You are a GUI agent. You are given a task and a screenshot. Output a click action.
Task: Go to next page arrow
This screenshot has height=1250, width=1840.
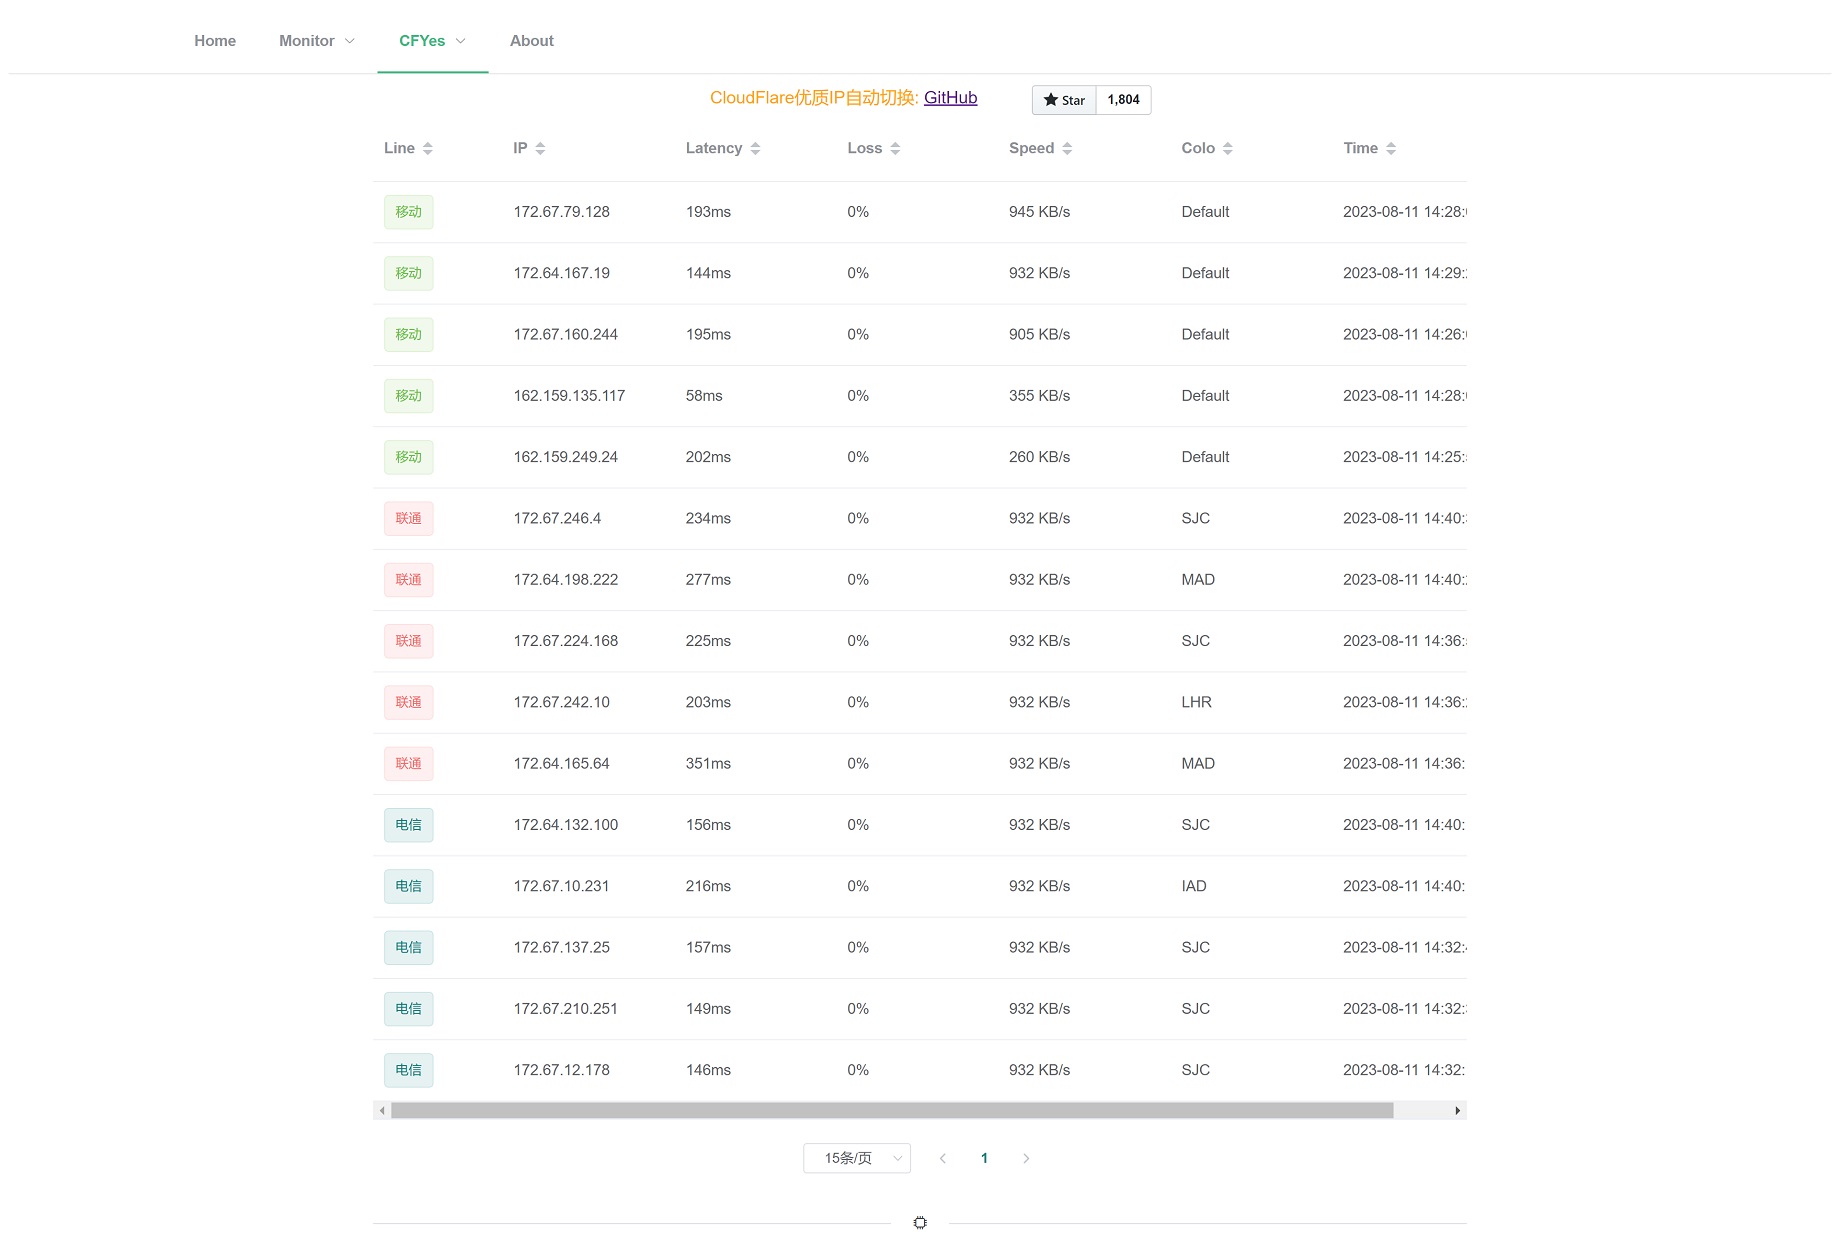(x=1026, y=1158)
